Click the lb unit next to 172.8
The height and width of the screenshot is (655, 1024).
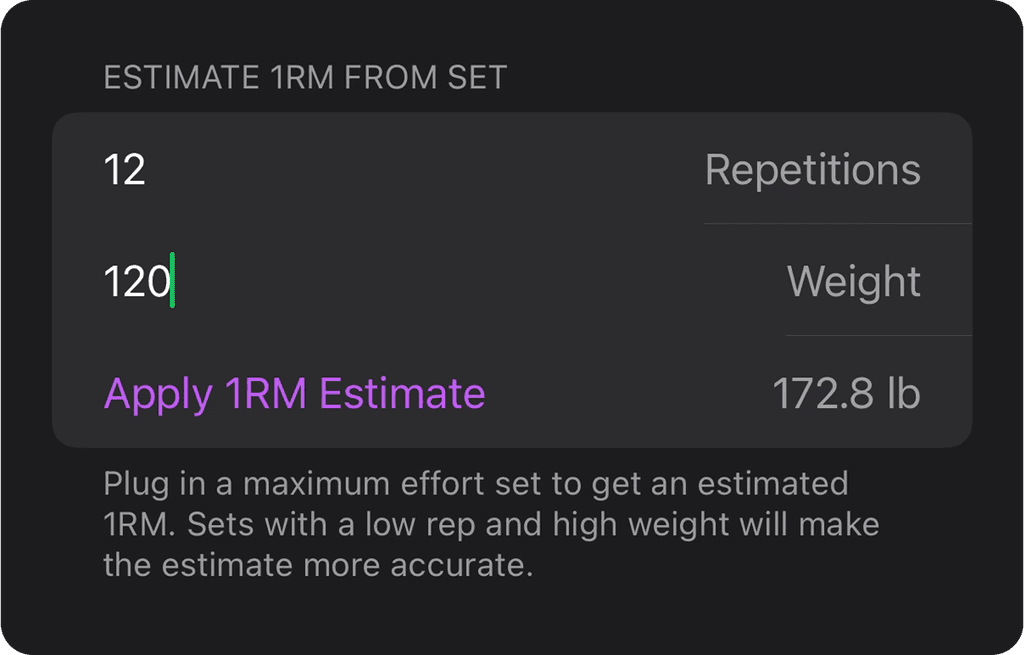tap(901, 394)
